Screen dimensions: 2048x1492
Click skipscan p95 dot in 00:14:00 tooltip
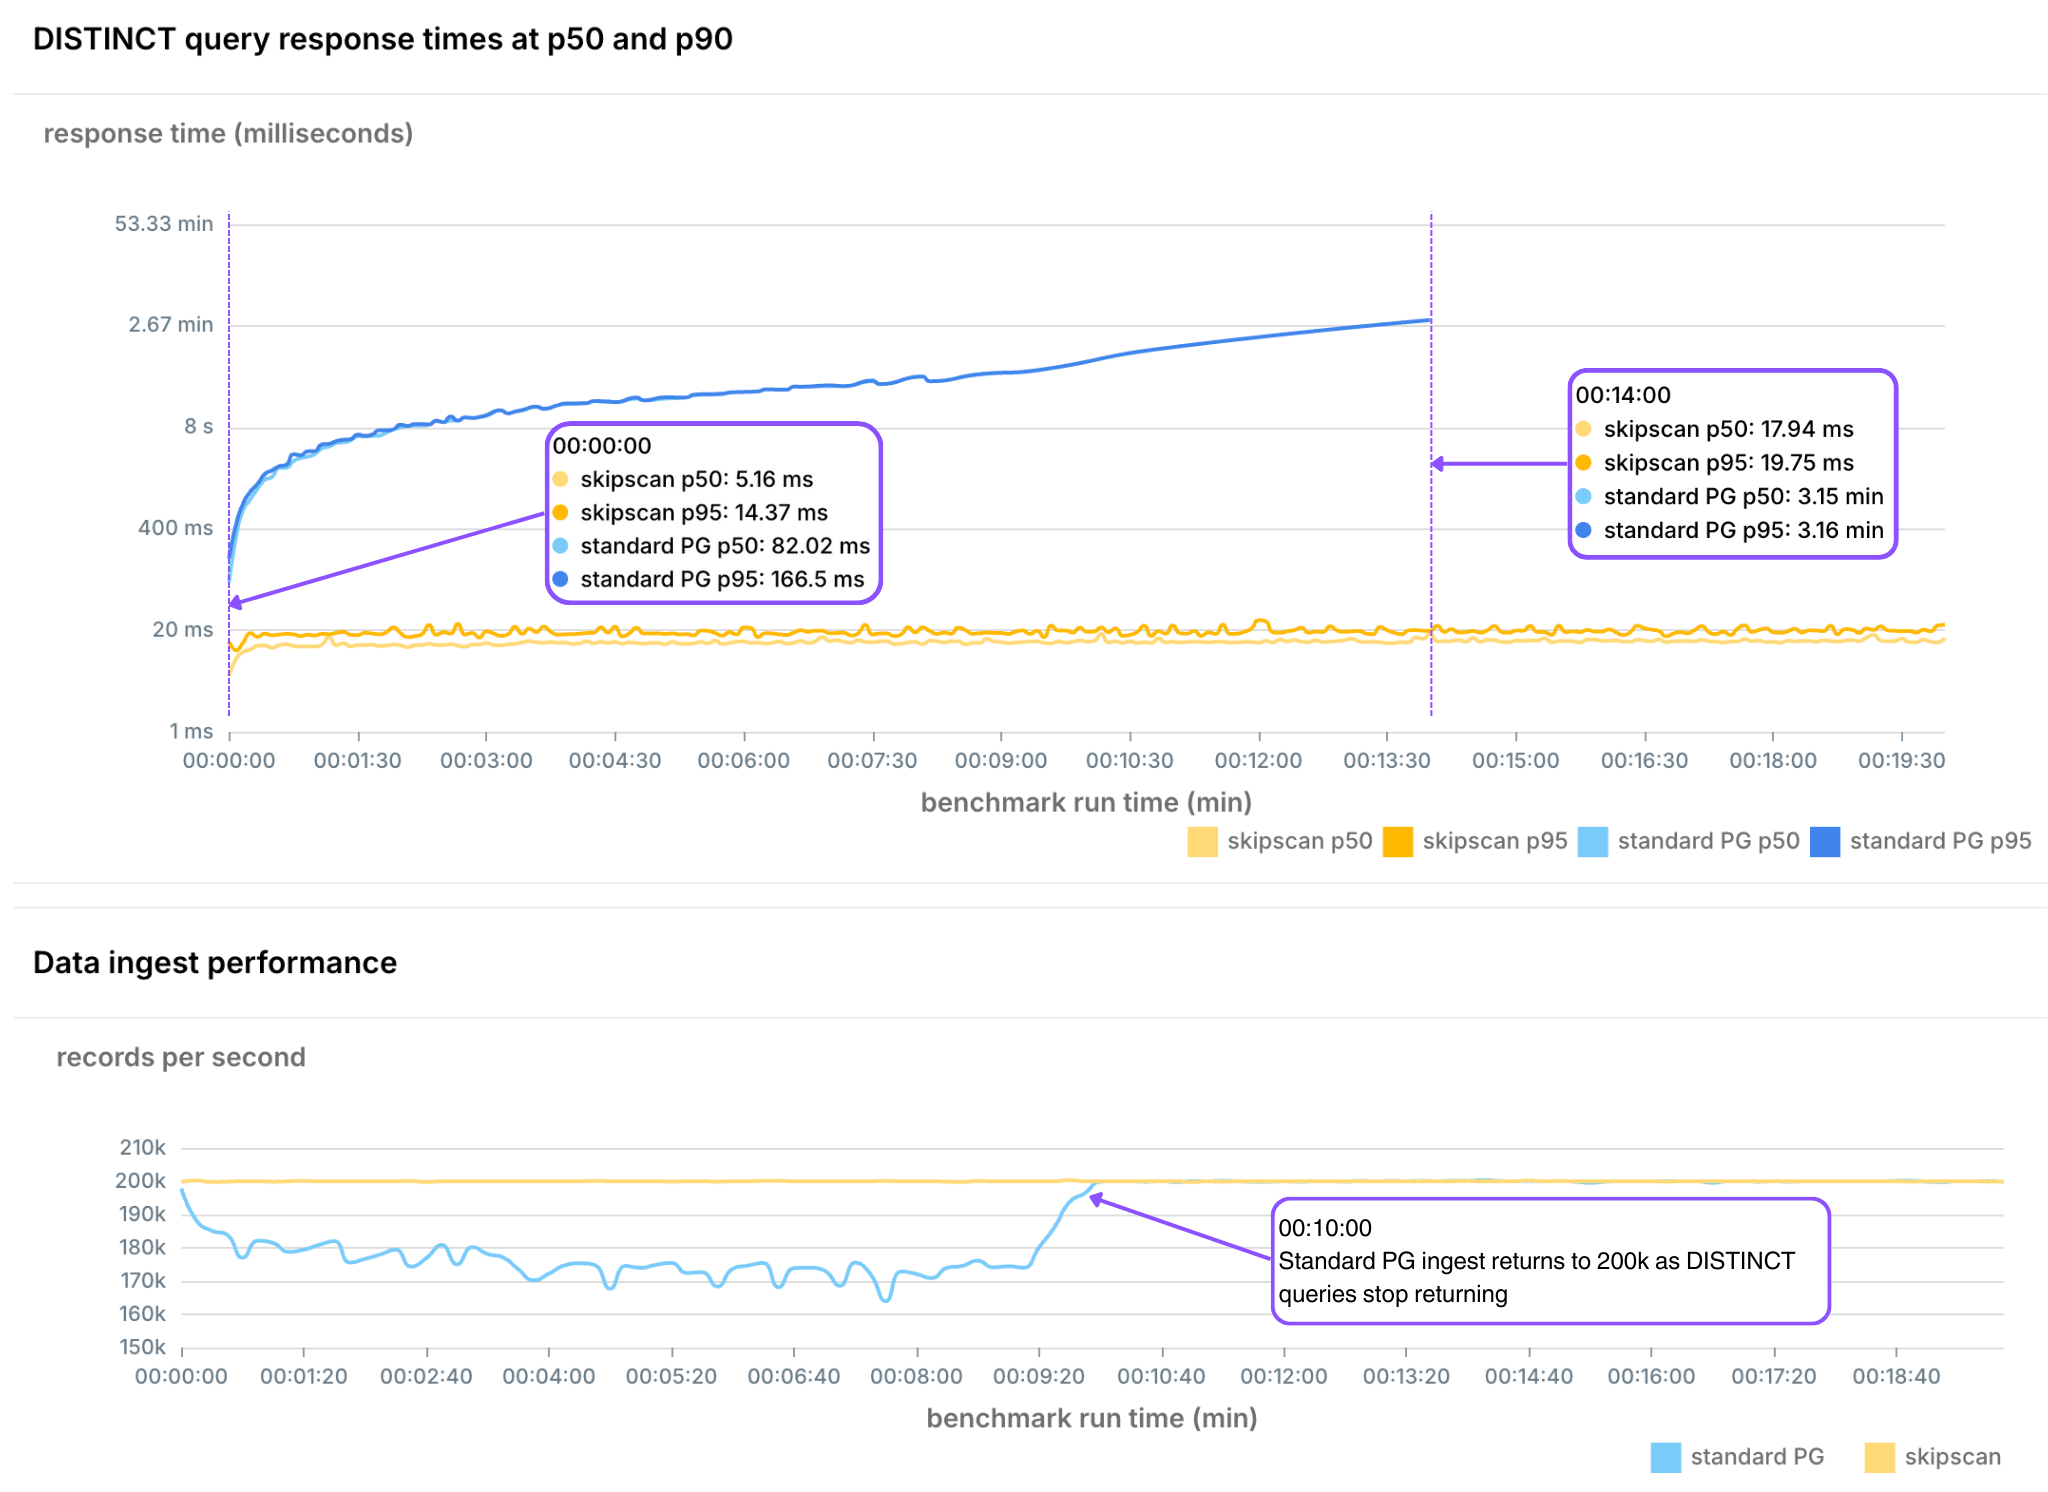tap(1583, 463)
